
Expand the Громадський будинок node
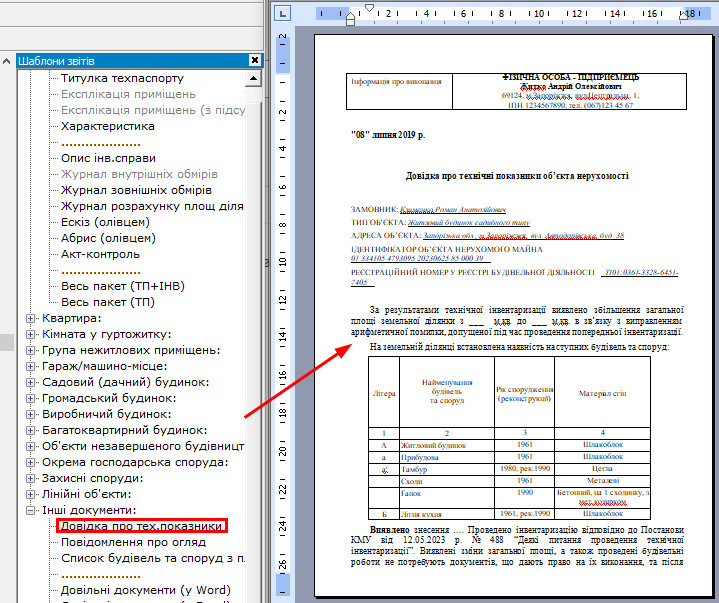pos(30,398)
